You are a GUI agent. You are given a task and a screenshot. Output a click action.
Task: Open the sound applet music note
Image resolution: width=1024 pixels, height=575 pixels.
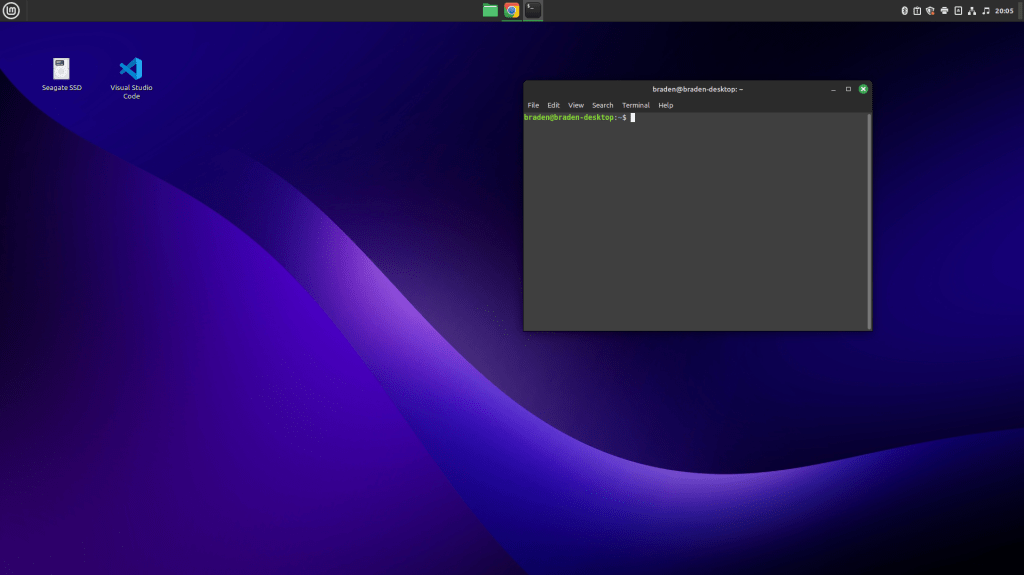(x=986, y=11)
